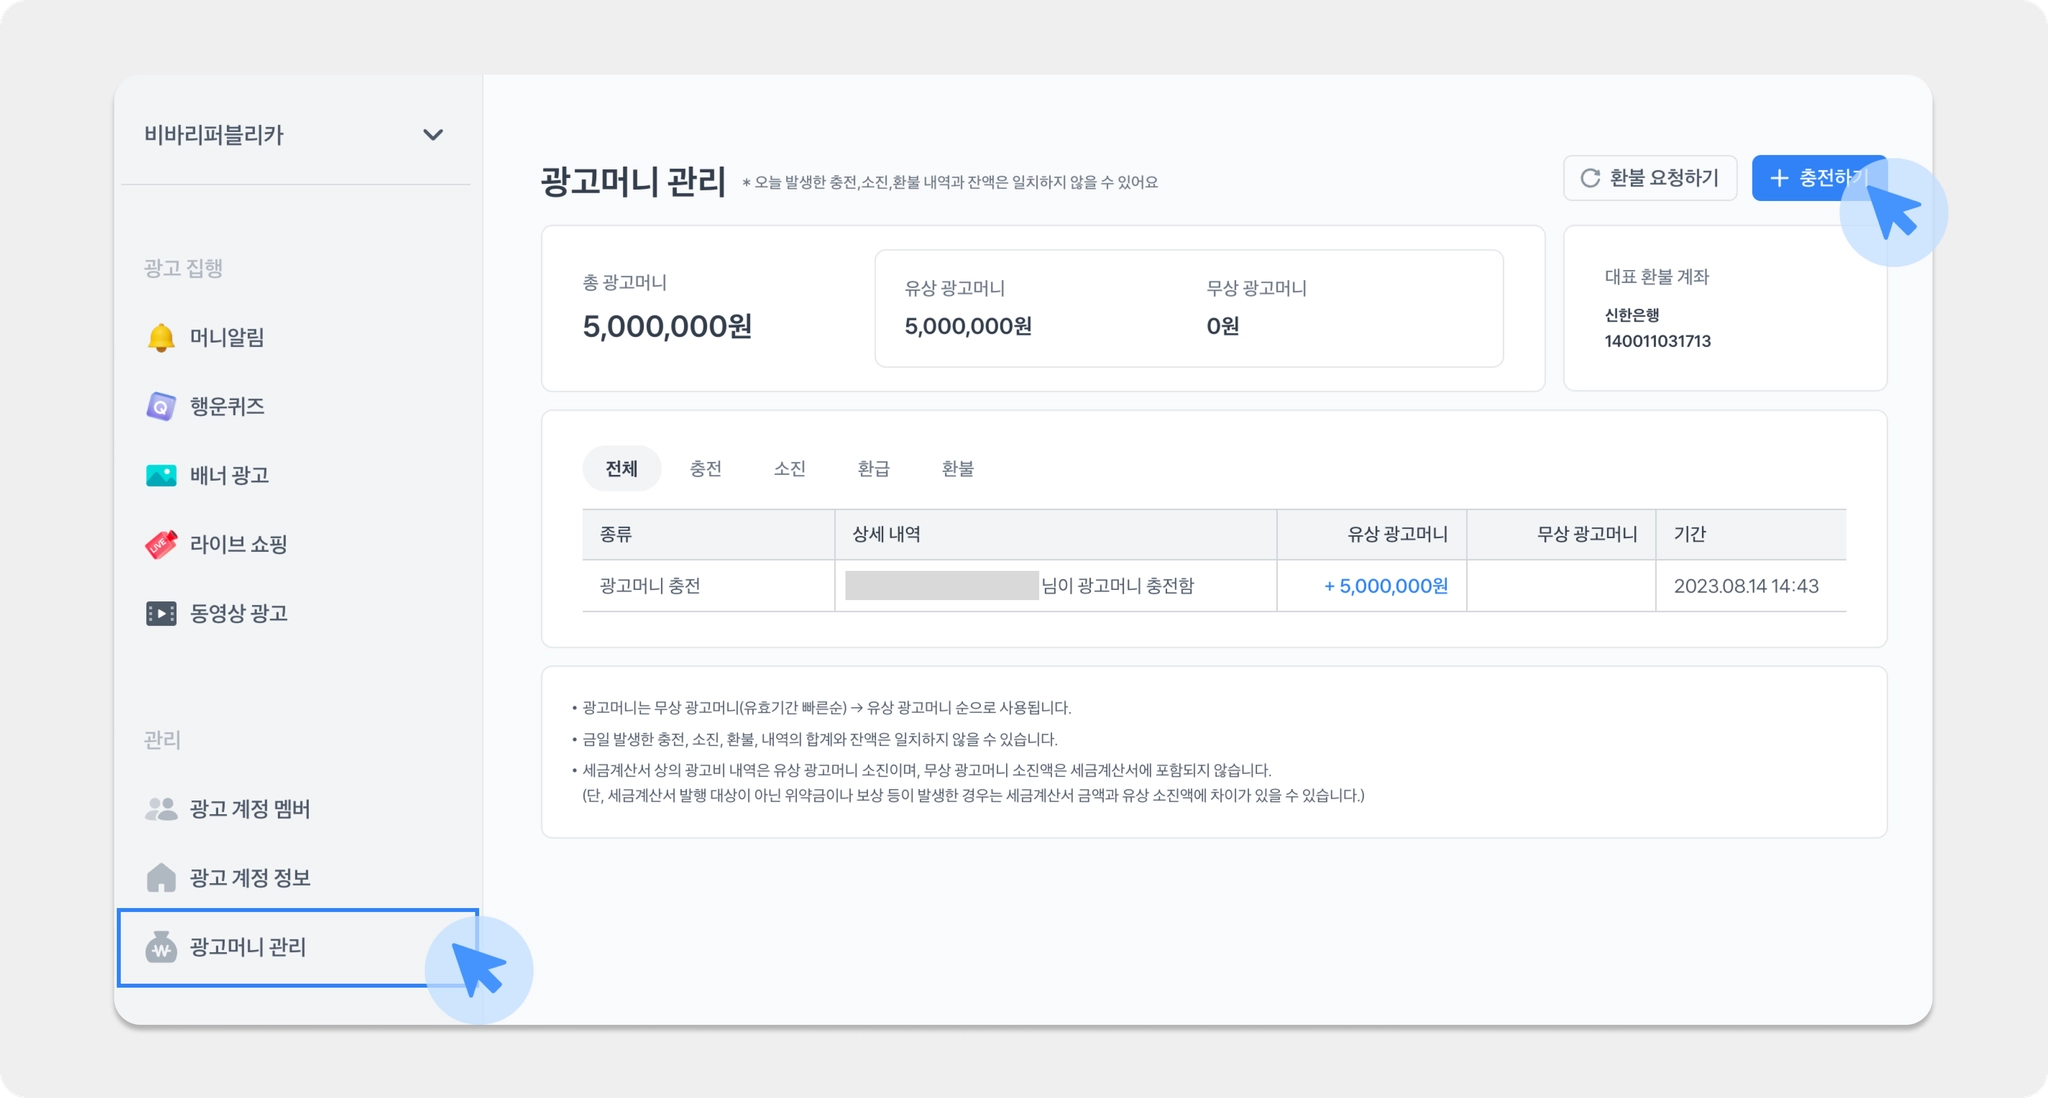This screenshot has height=1098, width=2048.
Task: Click the house icon for 광고 계정 정보
Action: click(x=161, y=878)
